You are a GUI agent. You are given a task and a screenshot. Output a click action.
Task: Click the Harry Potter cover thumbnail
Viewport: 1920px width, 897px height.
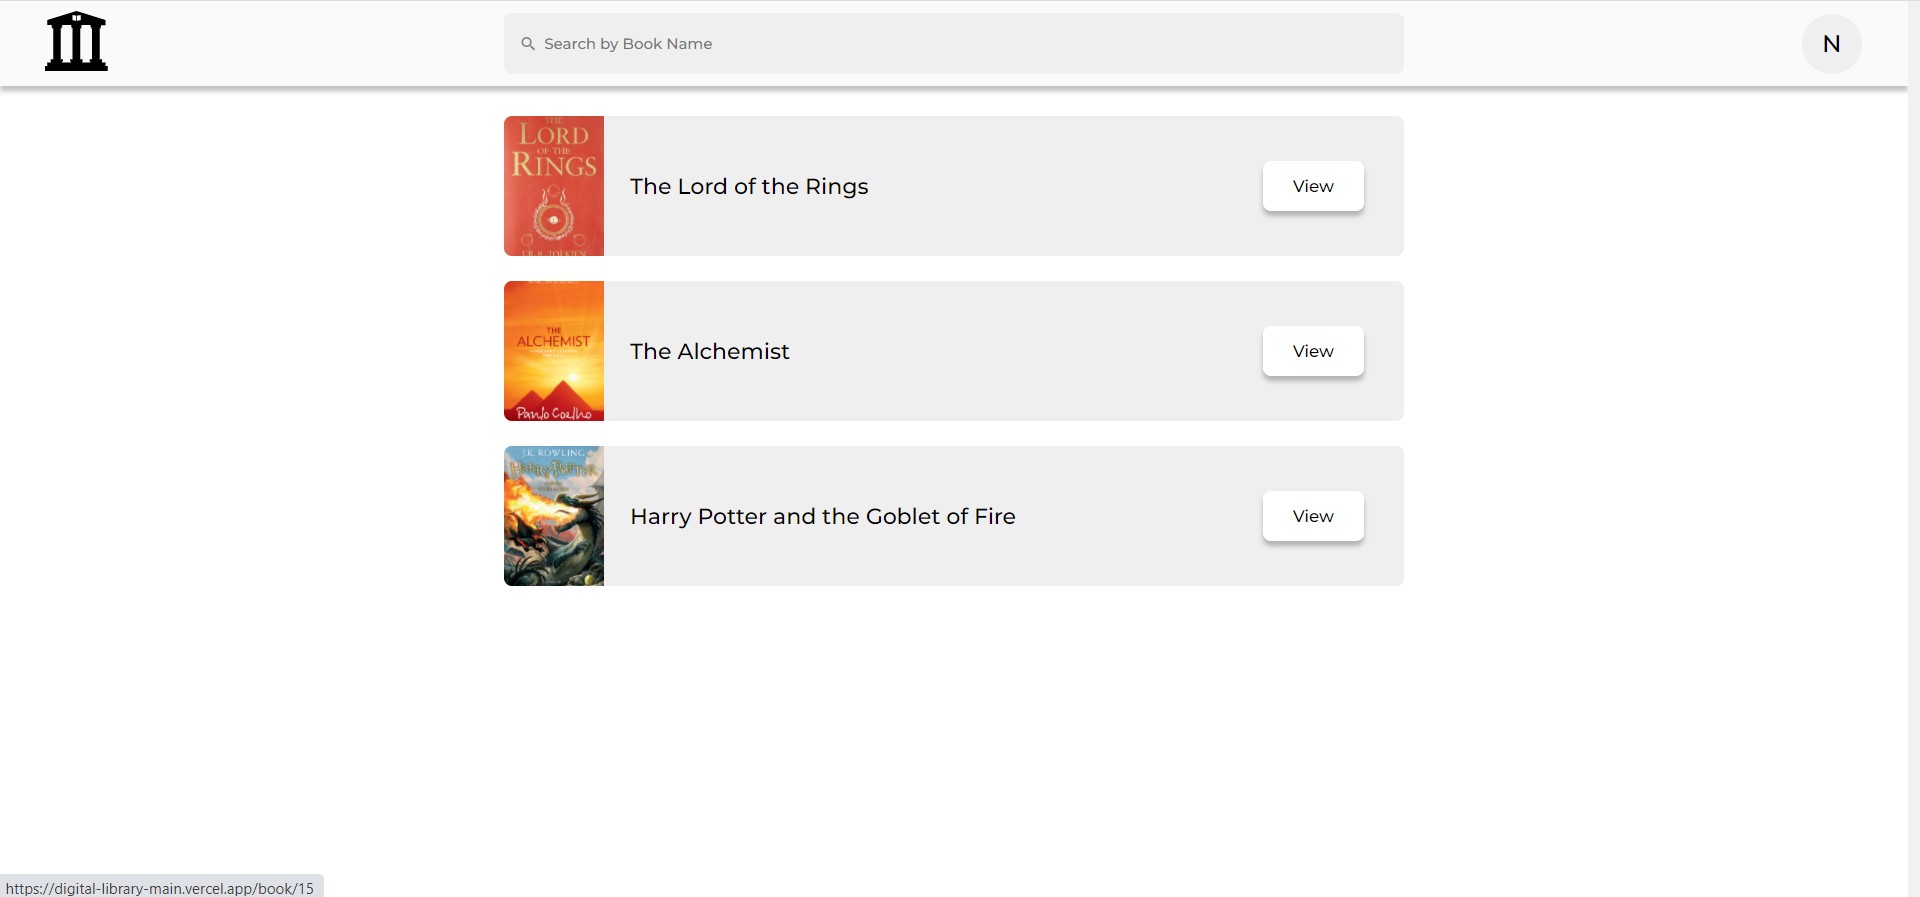[x=553, y=515]
